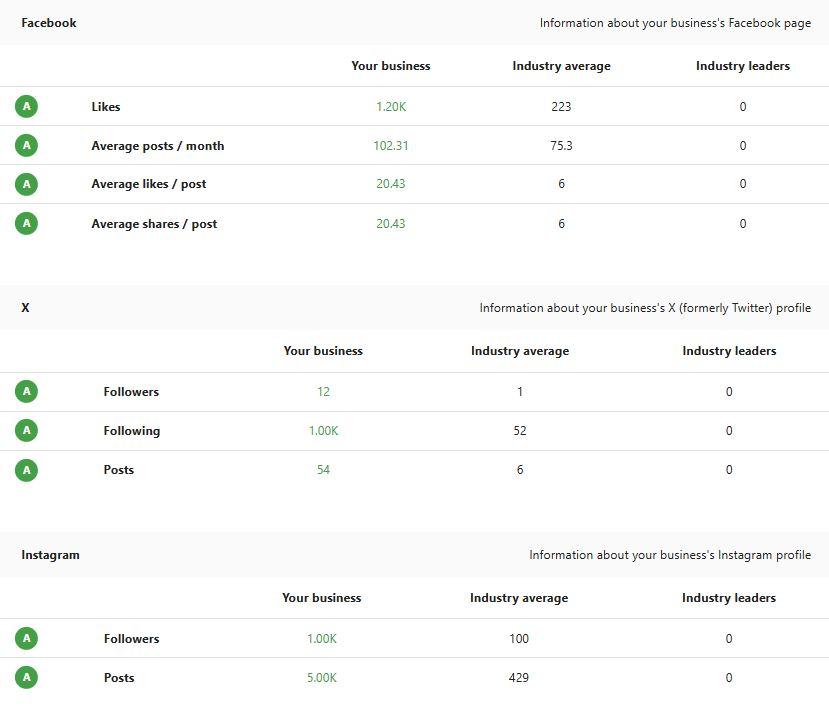Image resolution: width=829 pixels, height=707 pixels.
Task: Select the X section heading
Action: point(26,308)
